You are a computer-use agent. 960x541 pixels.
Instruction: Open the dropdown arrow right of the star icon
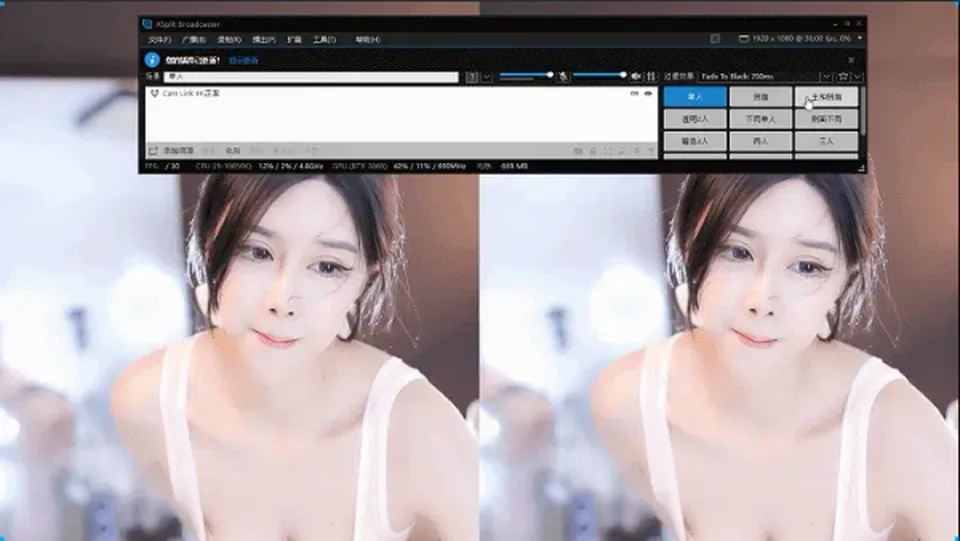tap(857, 76)
